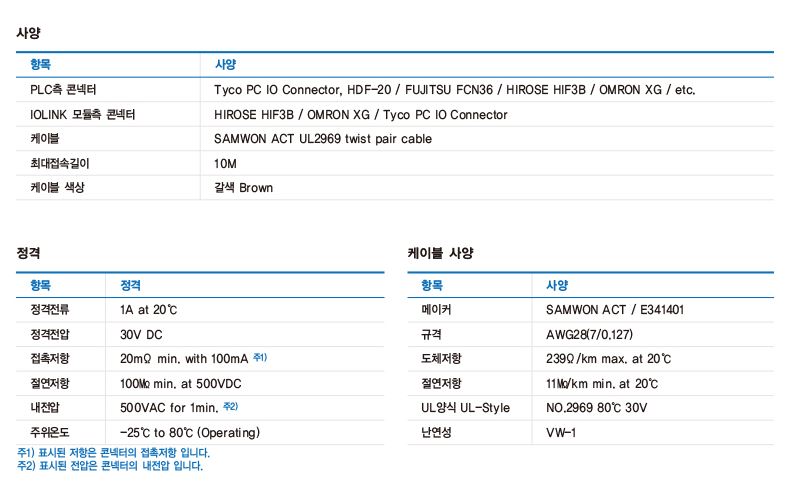The width and height of the screenshot is (788, 501).
Task: Click the '30V DC' value
Action: point(141,335)
